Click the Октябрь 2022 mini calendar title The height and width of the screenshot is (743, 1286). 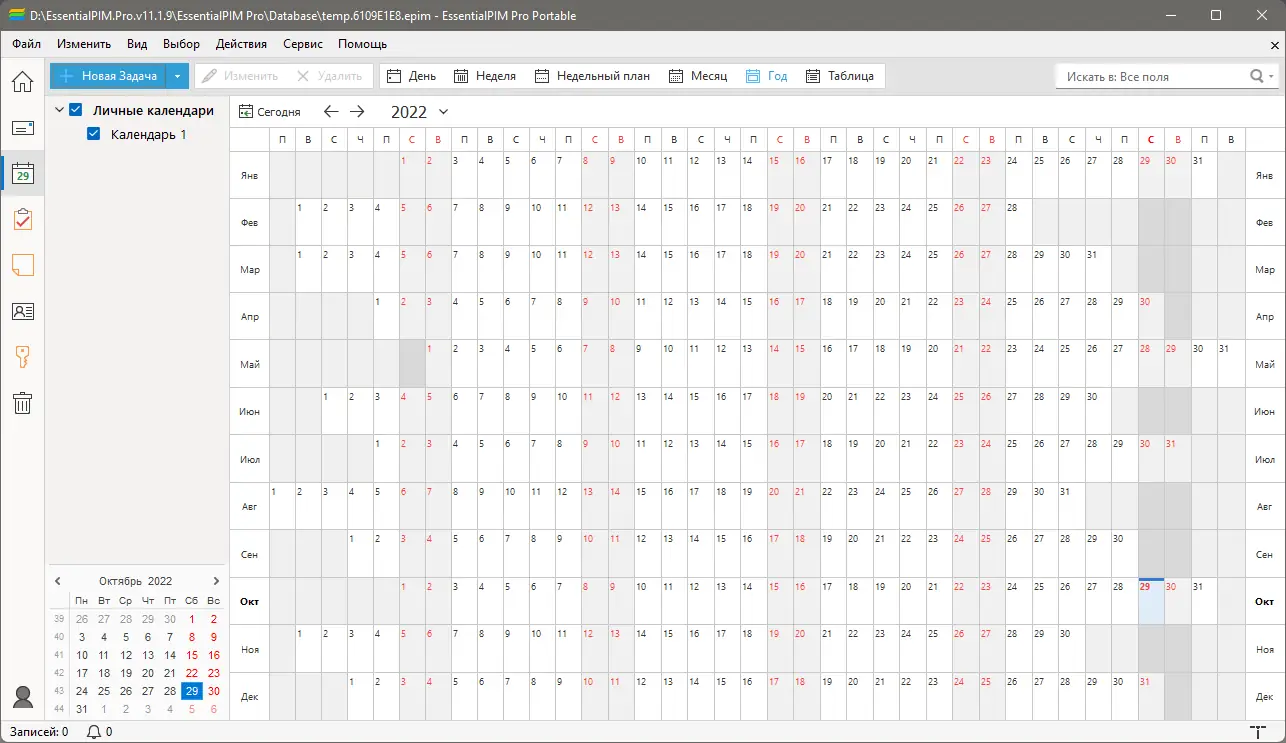point(136,581)
